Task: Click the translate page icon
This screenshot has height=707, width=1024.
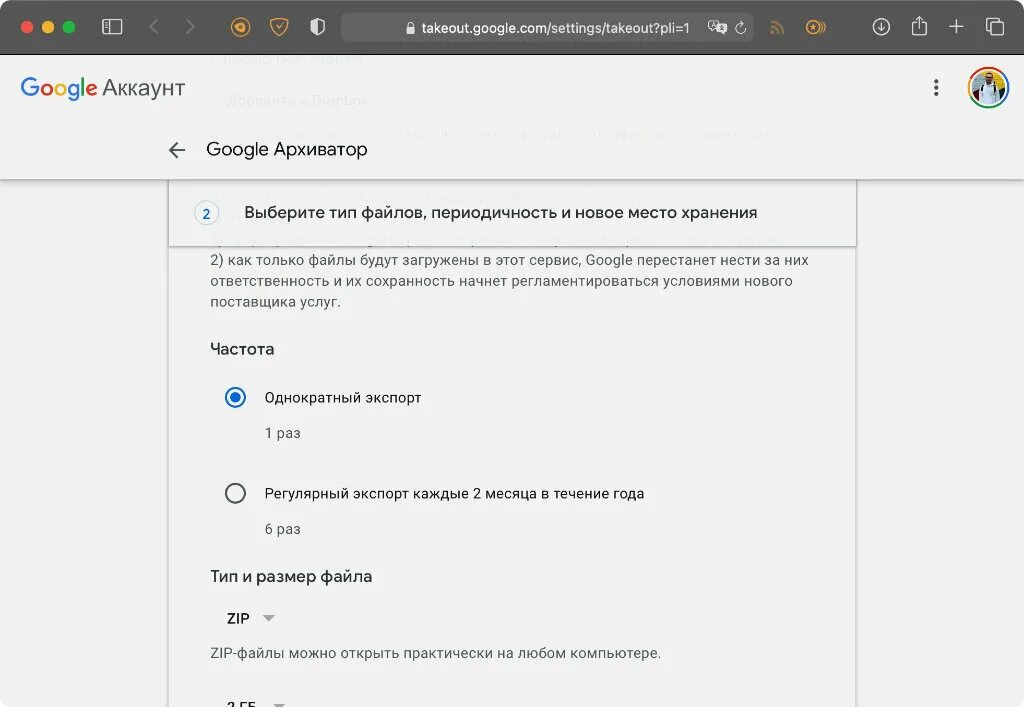Action: pyautogui.click(x=716, y=28)
